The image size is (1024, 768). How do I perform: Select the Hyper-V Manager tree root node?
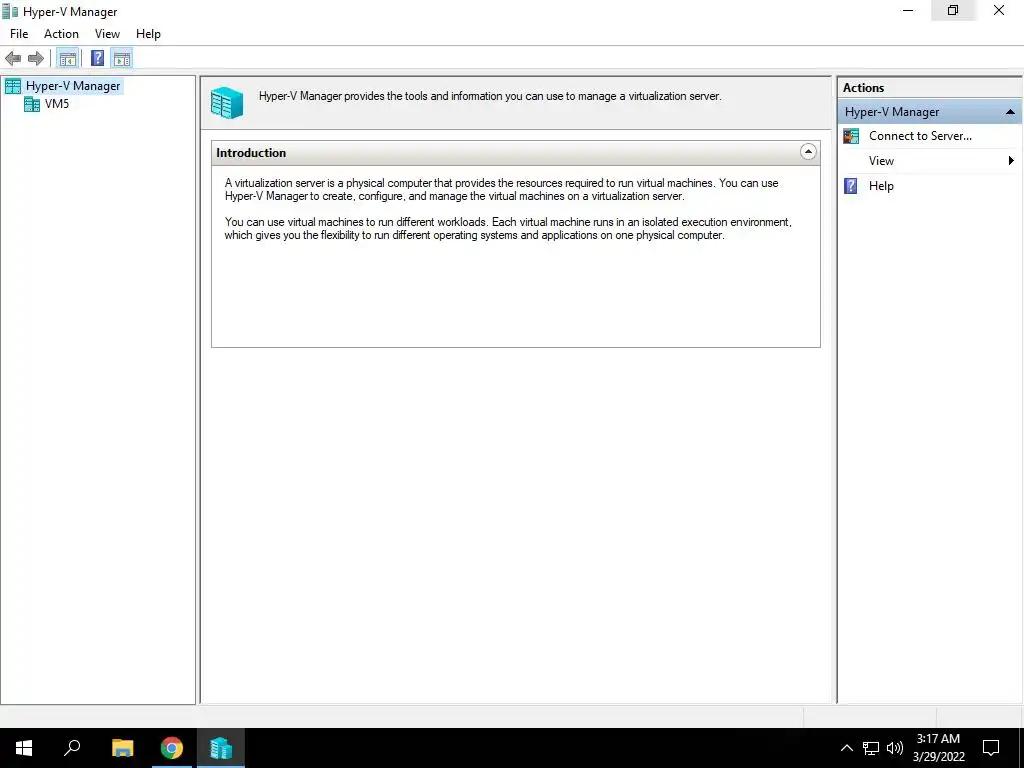[72, 86]
